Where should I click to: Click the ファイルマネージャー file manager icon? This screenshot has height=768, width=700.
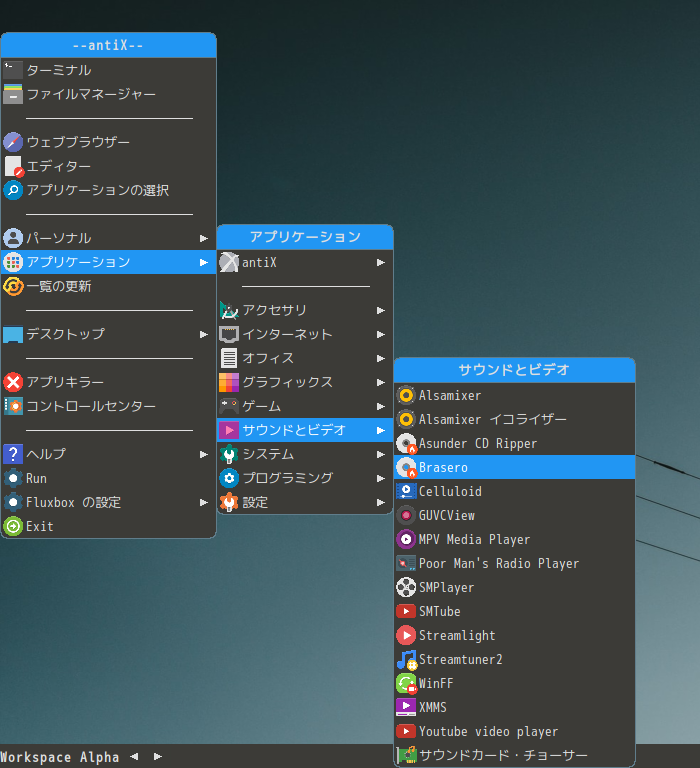pos(13,94)
